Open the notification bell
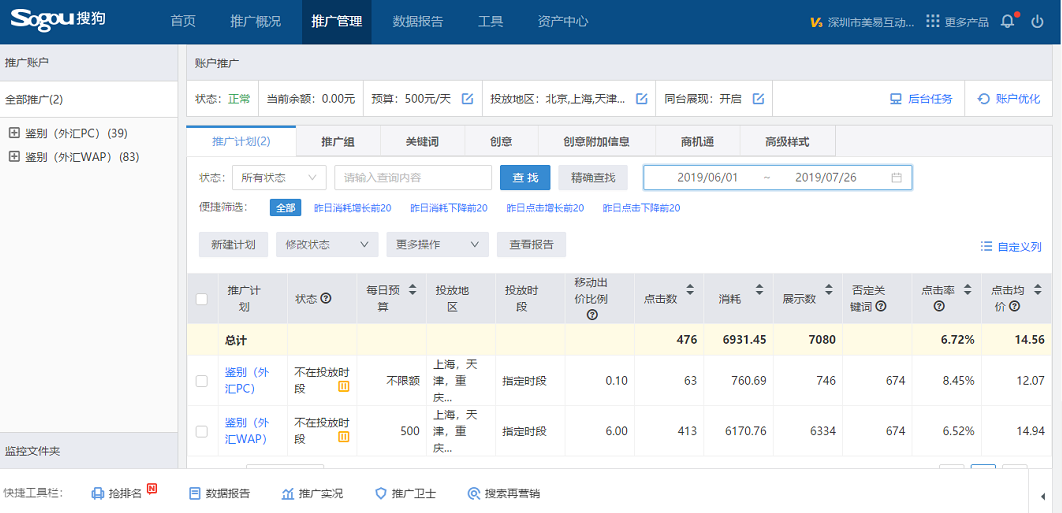1062x513 pixels. [x=1008, y=21]
